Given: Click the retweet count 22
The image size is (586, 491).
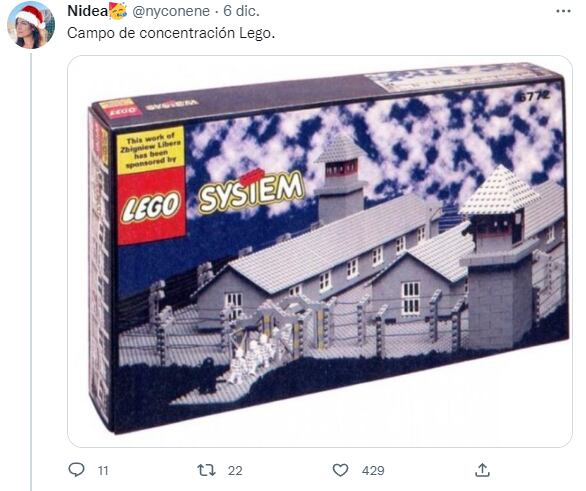Looking at the screenshot, I should (235, 470).
